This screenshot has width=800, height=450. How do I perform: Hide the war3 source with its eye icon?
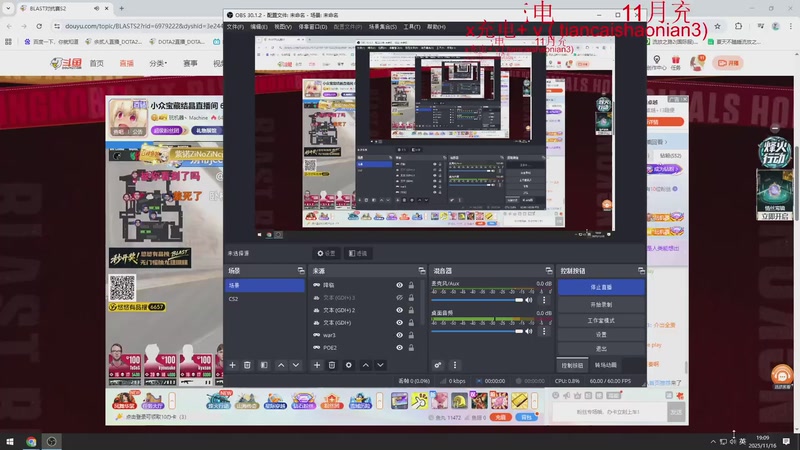[x=399, y=335]
